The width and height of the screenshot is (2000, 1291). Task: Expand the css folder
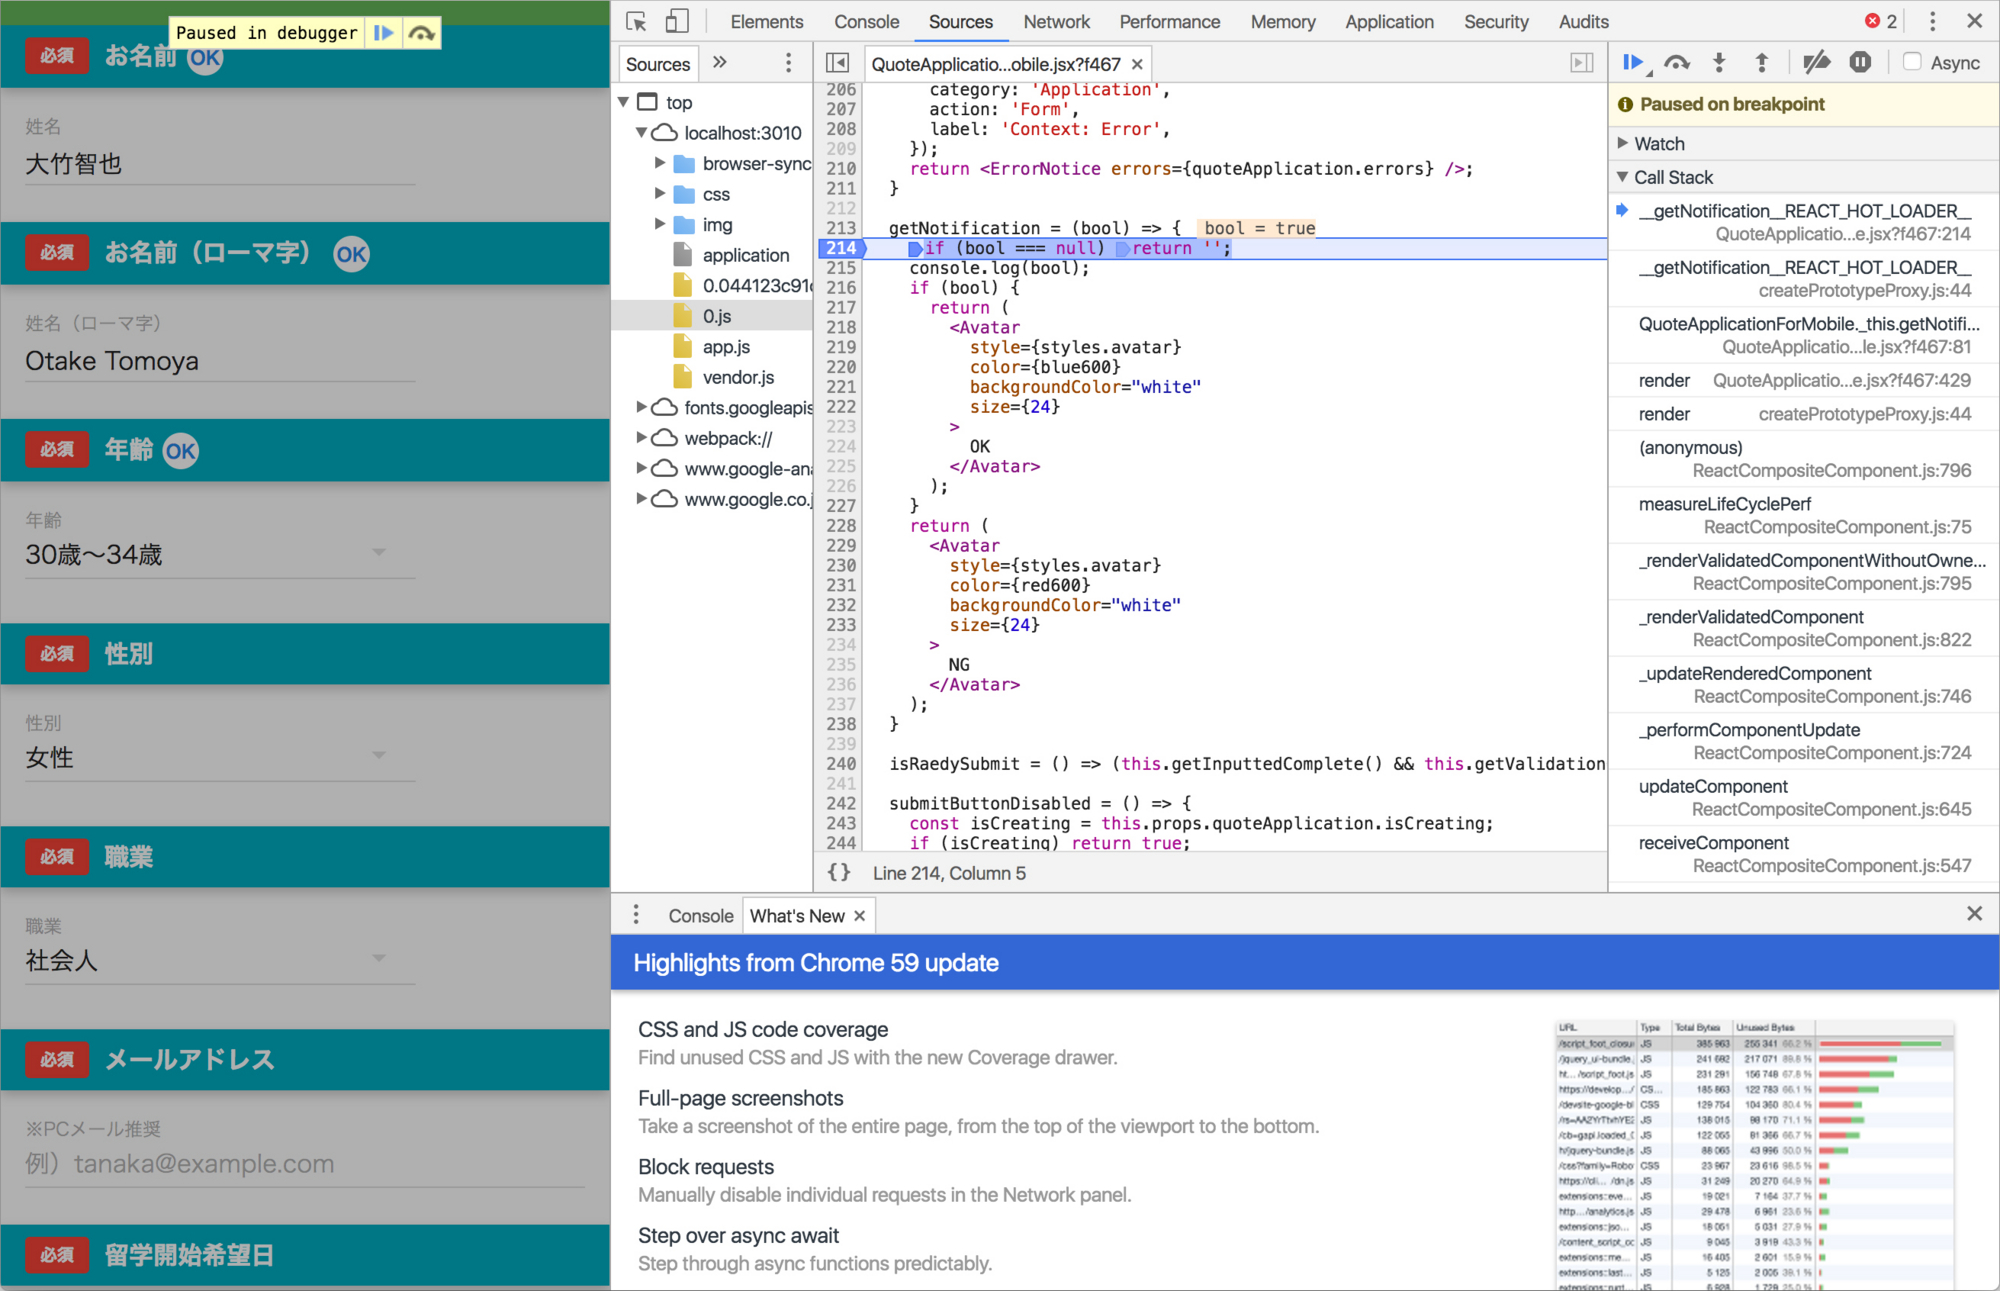click(x=660, y=194)
